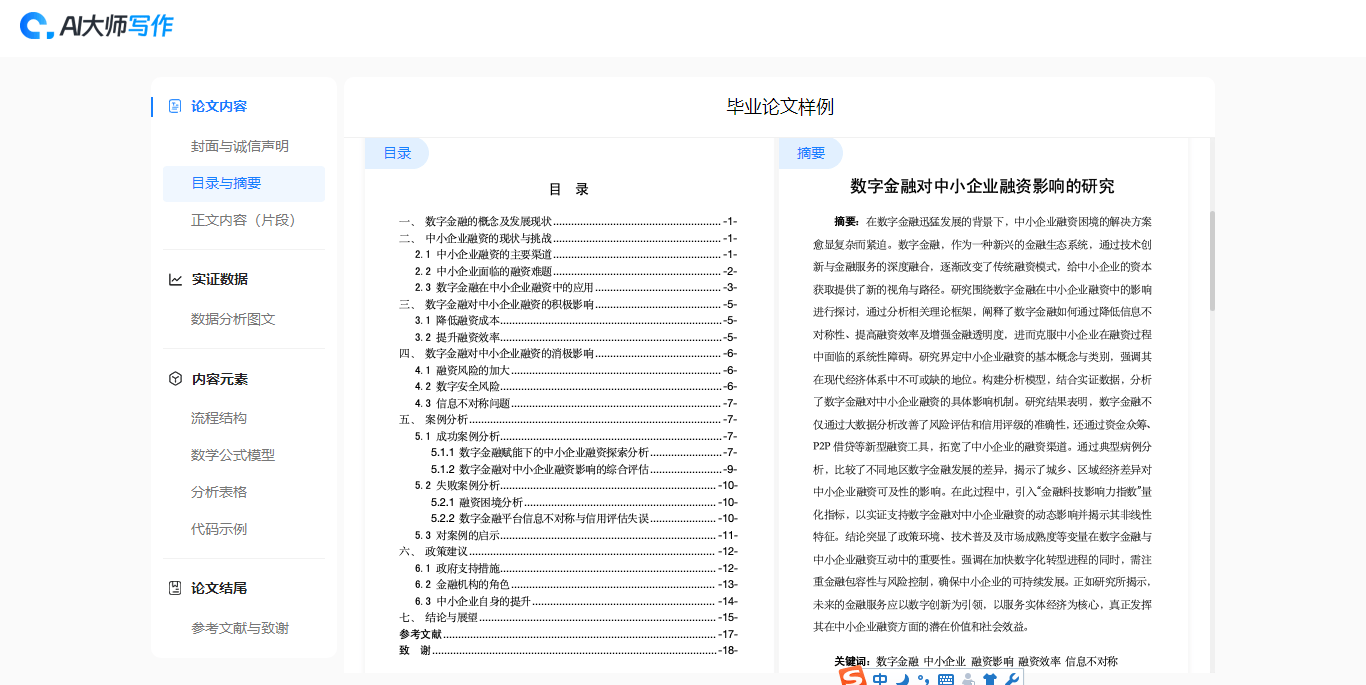Click the Sogou input method S icon
Screen dimensions: 1366x685
tap(852, 678)
